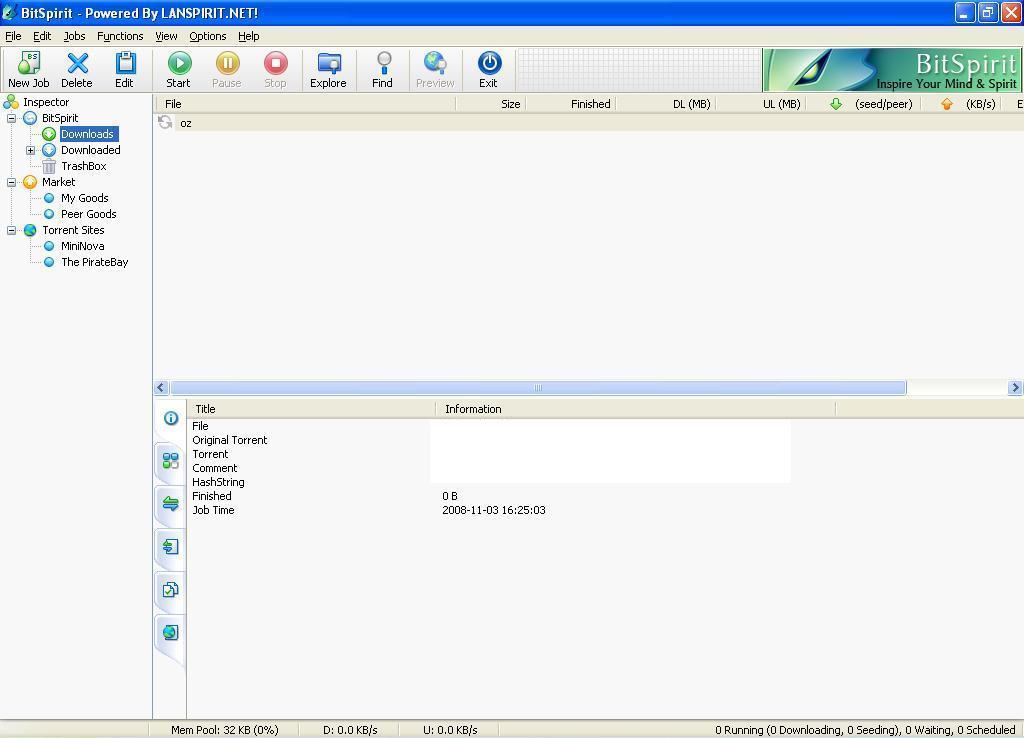Open the Help menu
This screenshot has width=1024, height=738.
point(248,36)
